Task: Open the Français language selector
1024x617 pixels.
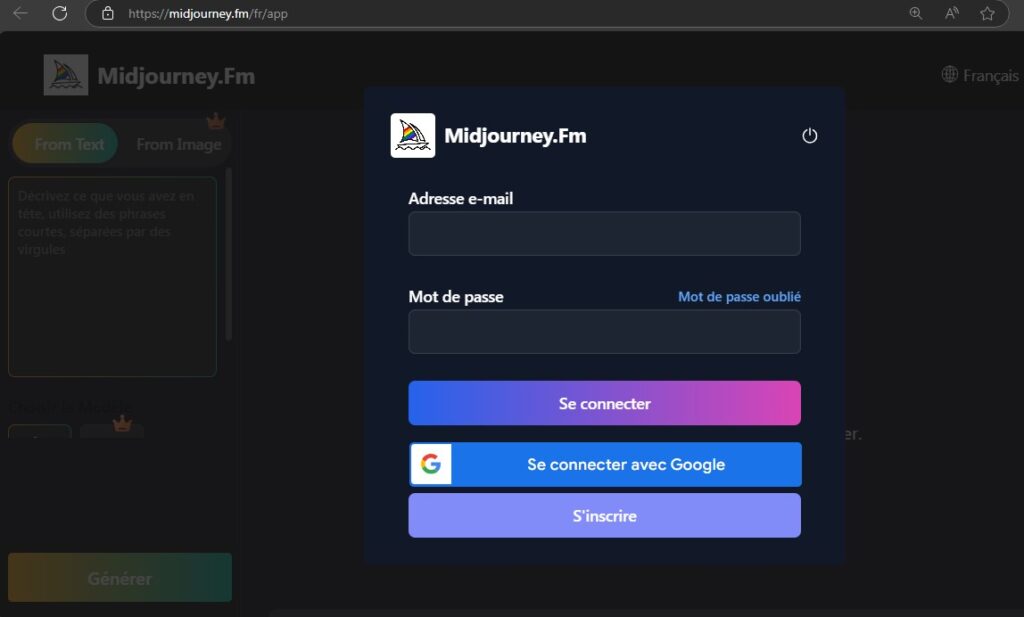Action: (x=980, y=75)
